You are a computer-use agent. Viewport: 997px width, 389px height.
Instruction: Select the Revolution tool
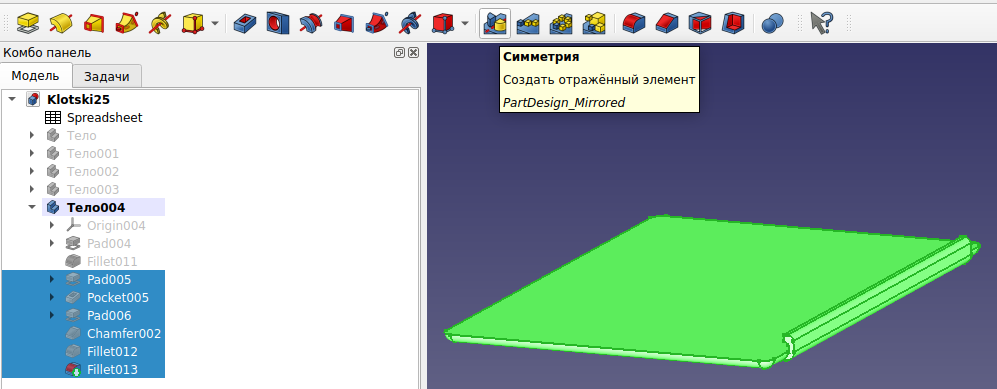[60, 24]
